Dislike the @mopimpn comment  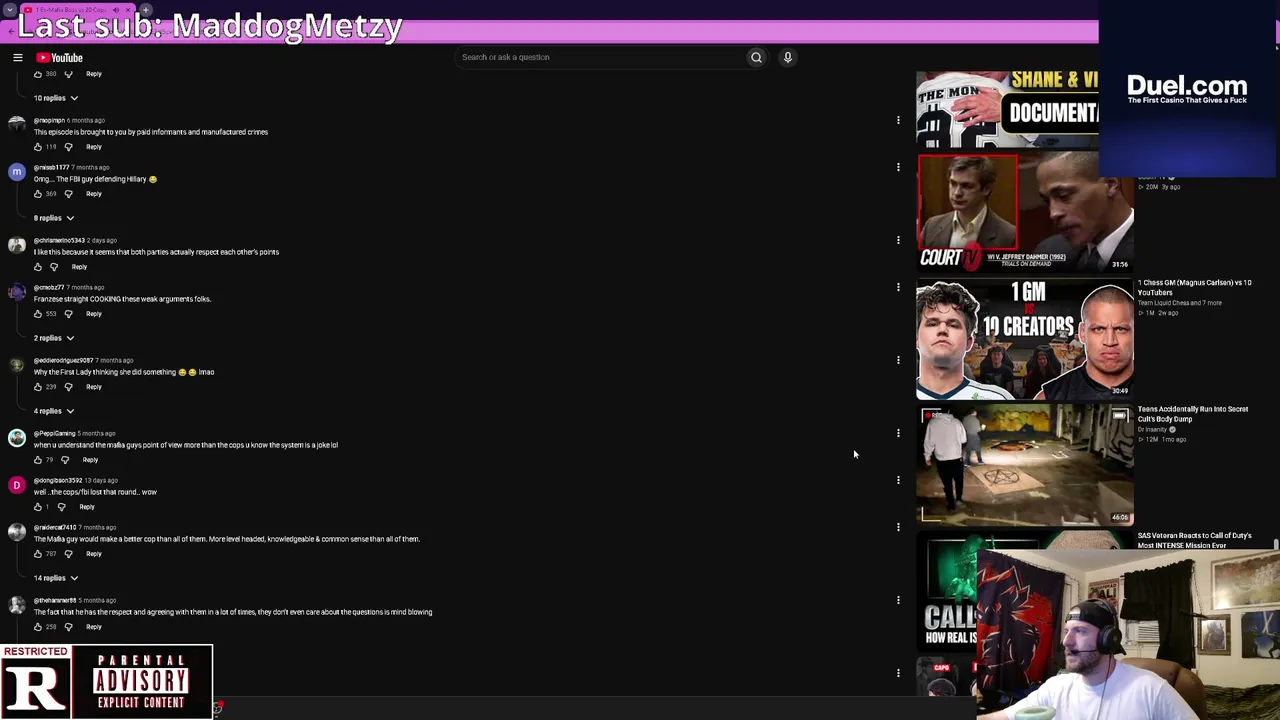(68, 147)
